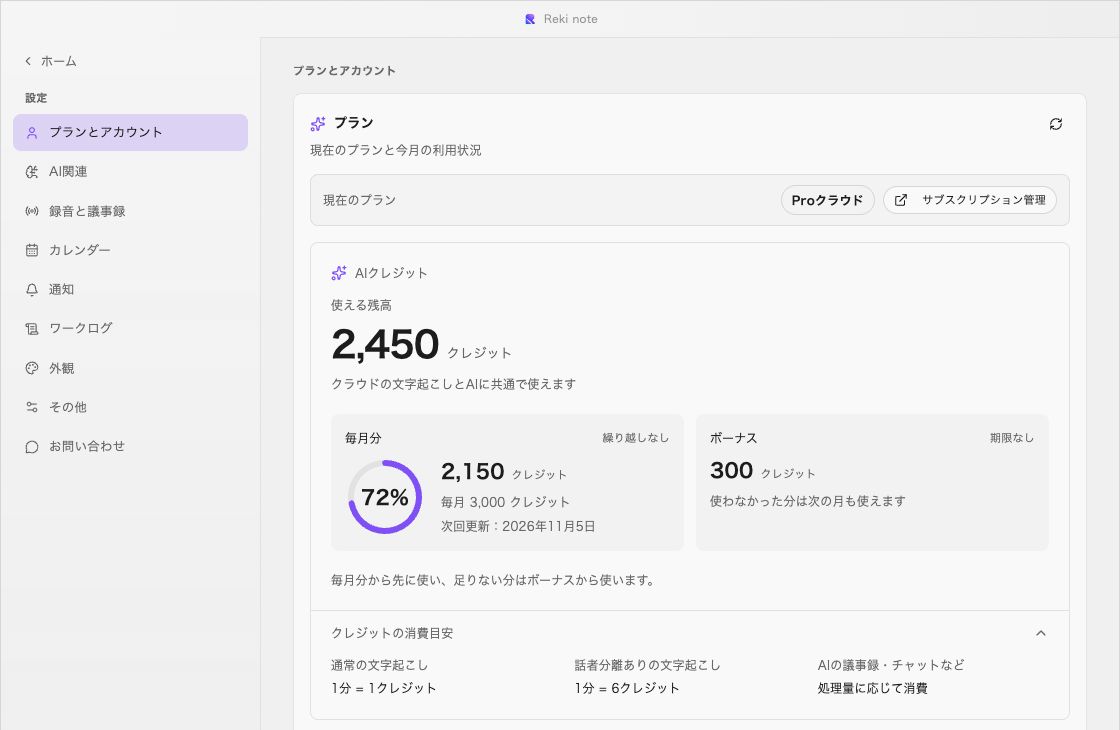Click 使わなかった分は次の月も使えます text
The image size is (1120, 730).
point(808,501)
